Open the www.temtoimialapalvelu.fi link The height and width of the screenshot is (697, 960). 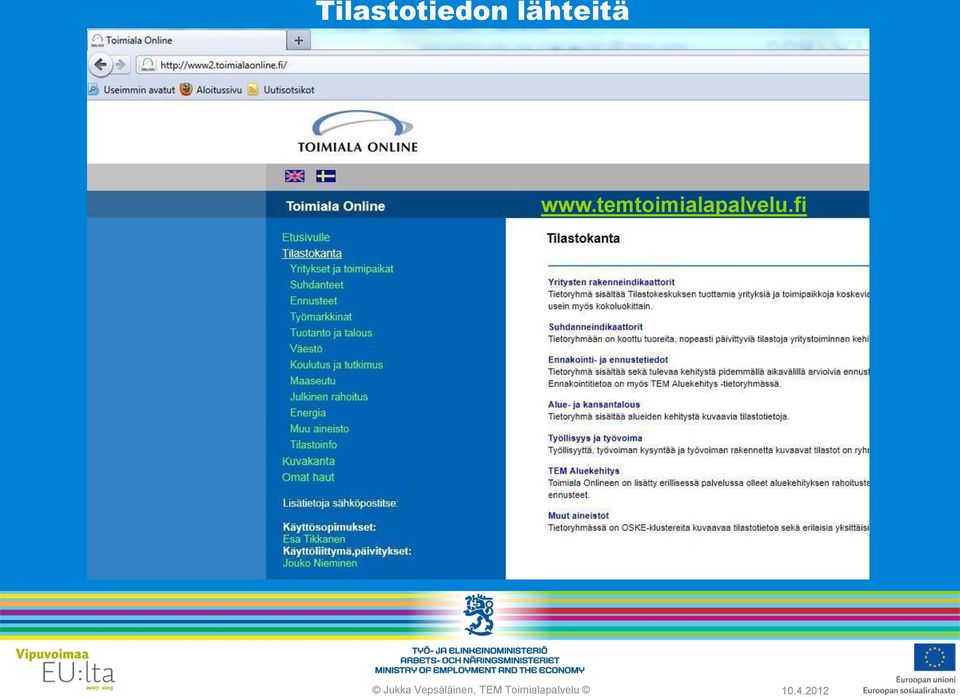click(673, 205)
